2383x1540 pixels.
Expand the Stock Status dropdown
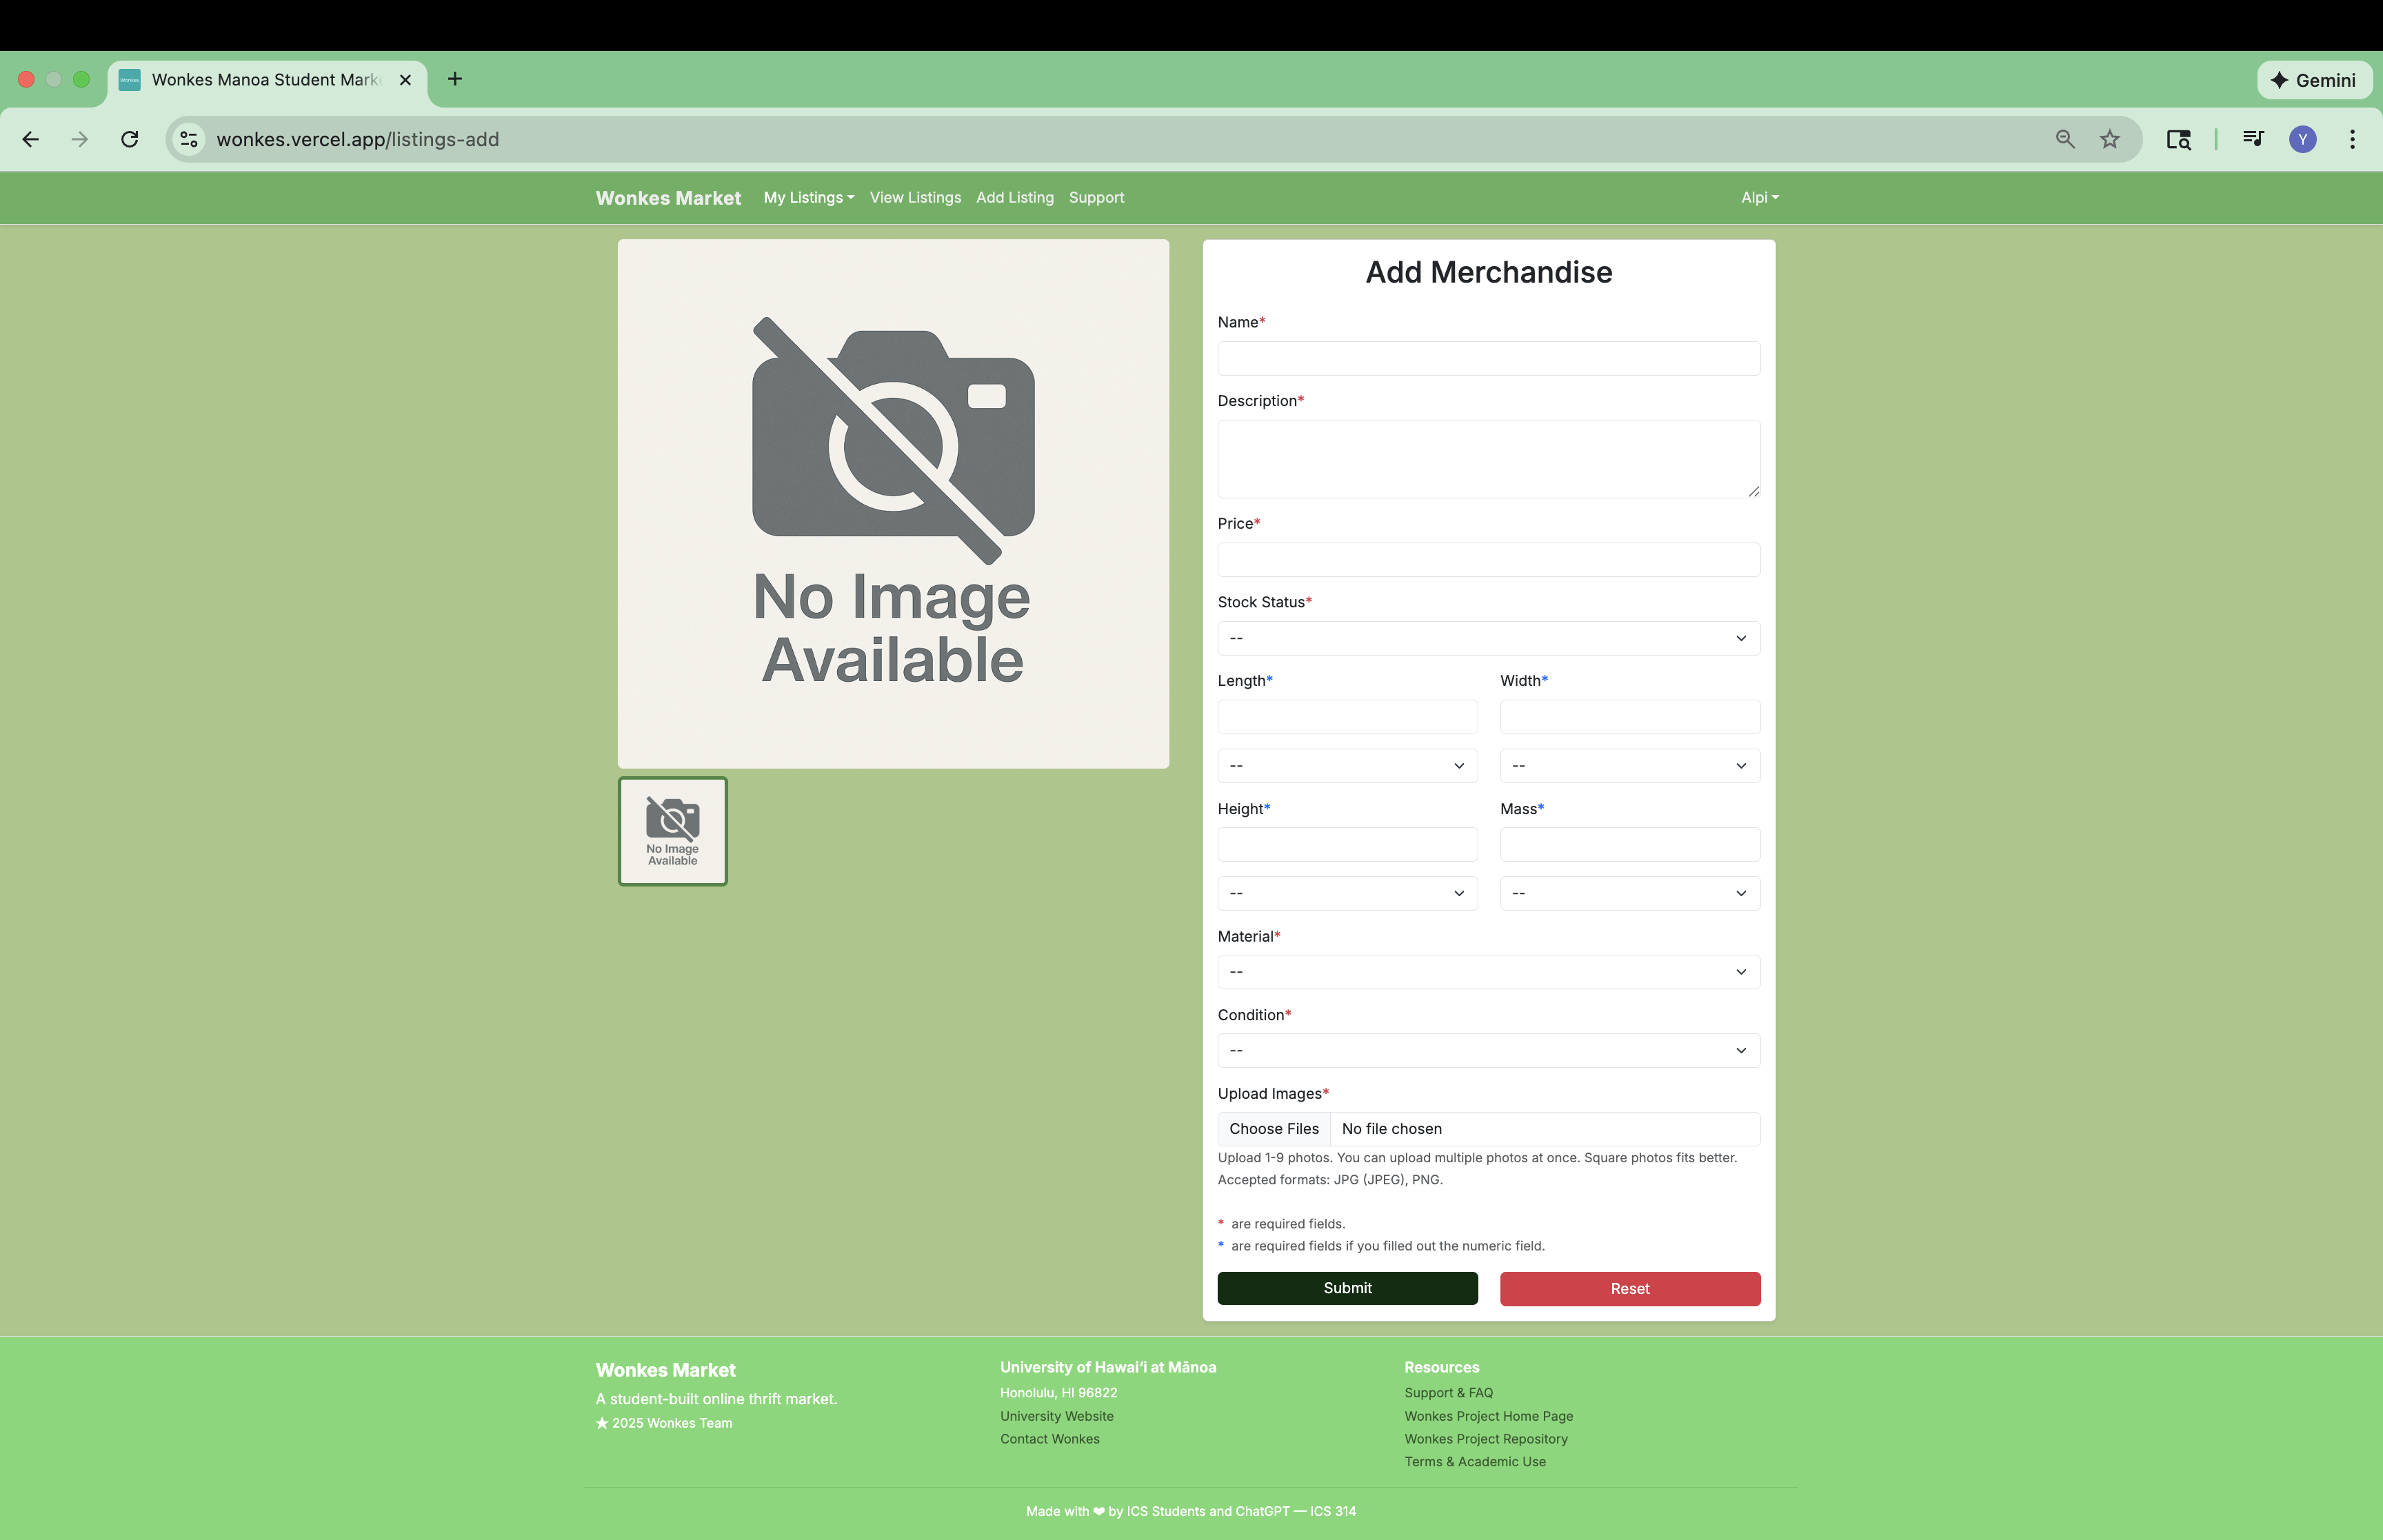[x=1488, y=638]
